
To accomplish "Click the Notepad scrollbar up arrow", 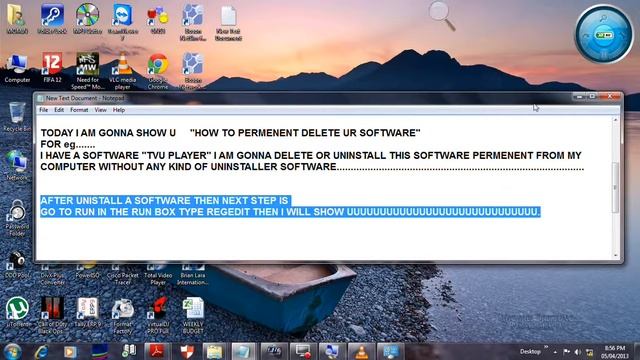I will (x=615, y=120).
